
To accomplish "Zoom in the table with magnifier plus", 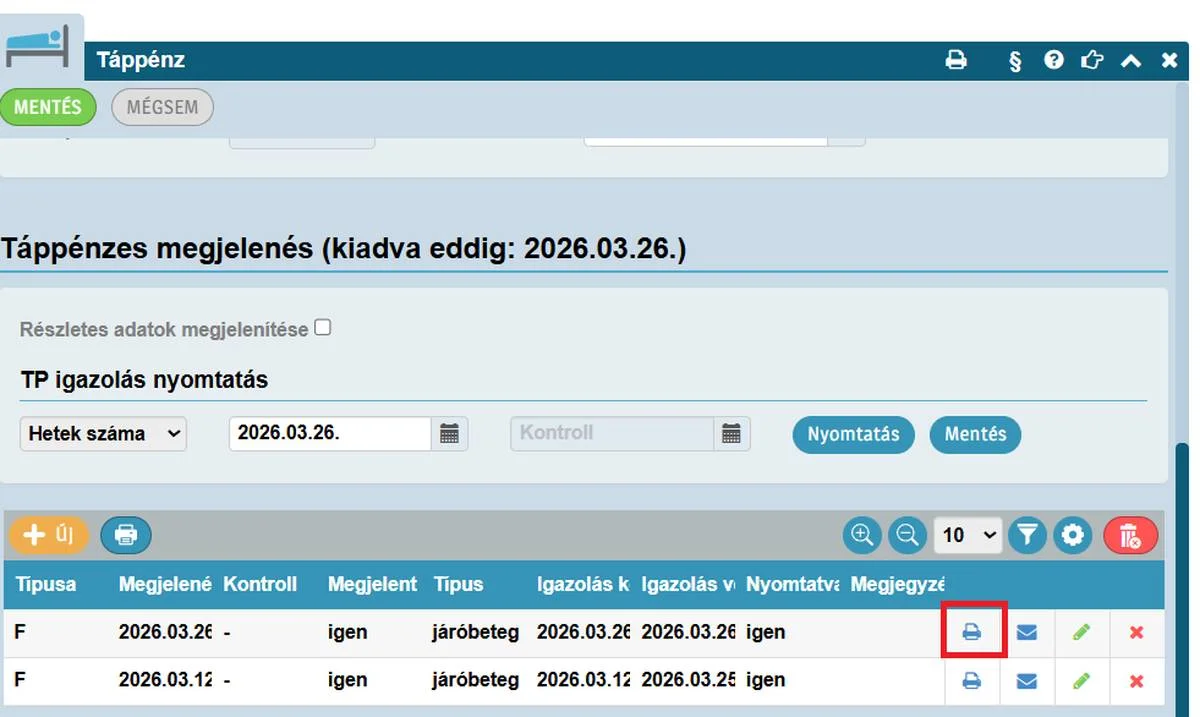I will (861, 535).
